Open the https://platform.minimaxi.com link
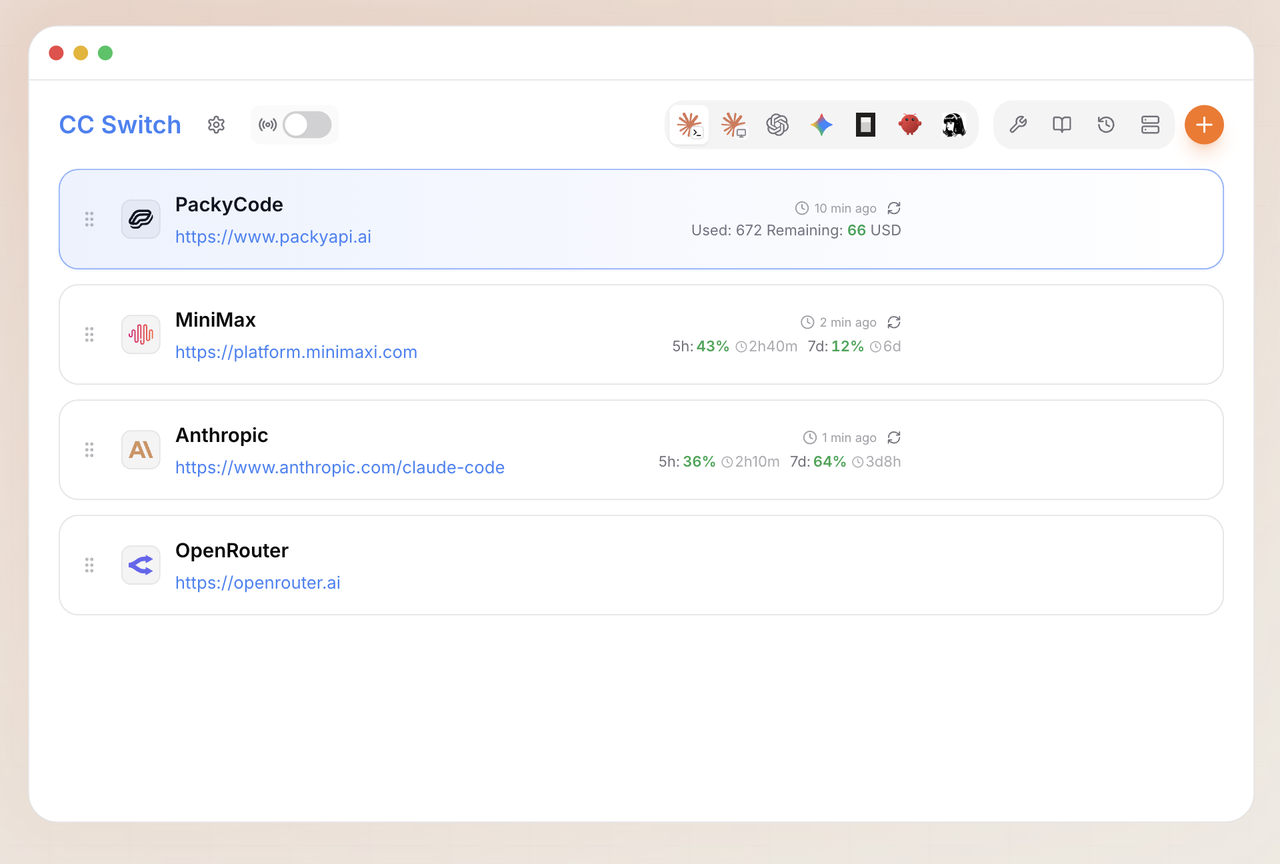Viewport: 1280px width, 864px height. [296, 352]
